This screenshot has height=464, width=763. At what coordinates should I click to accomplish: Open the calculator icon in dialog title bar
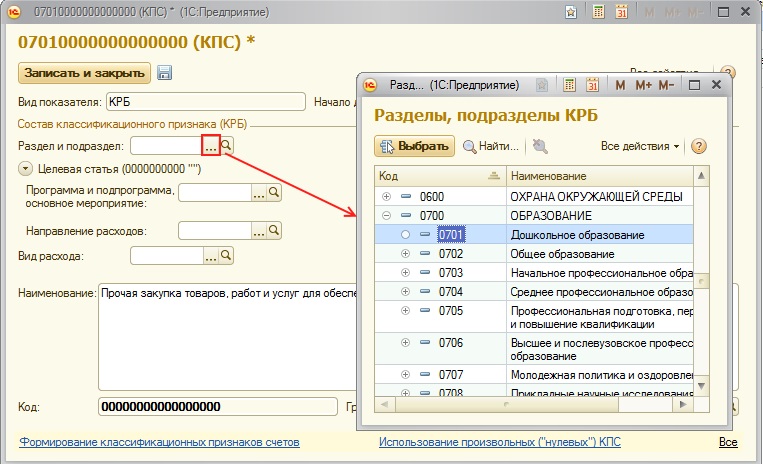click(569, 85)
